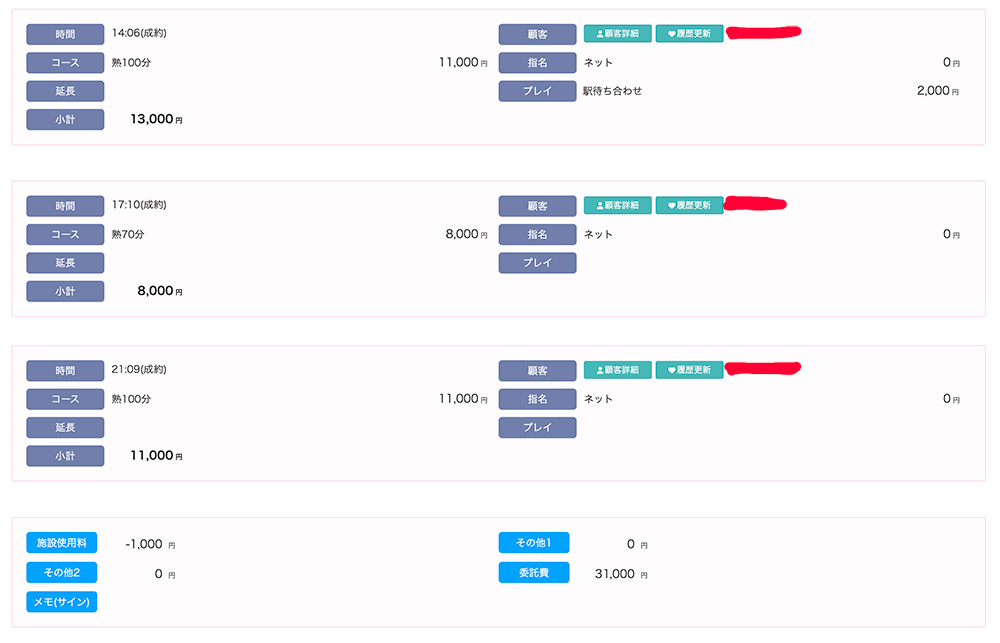
Task: Click the 延長 label of 21:09 booking
Action: (65, 428)
